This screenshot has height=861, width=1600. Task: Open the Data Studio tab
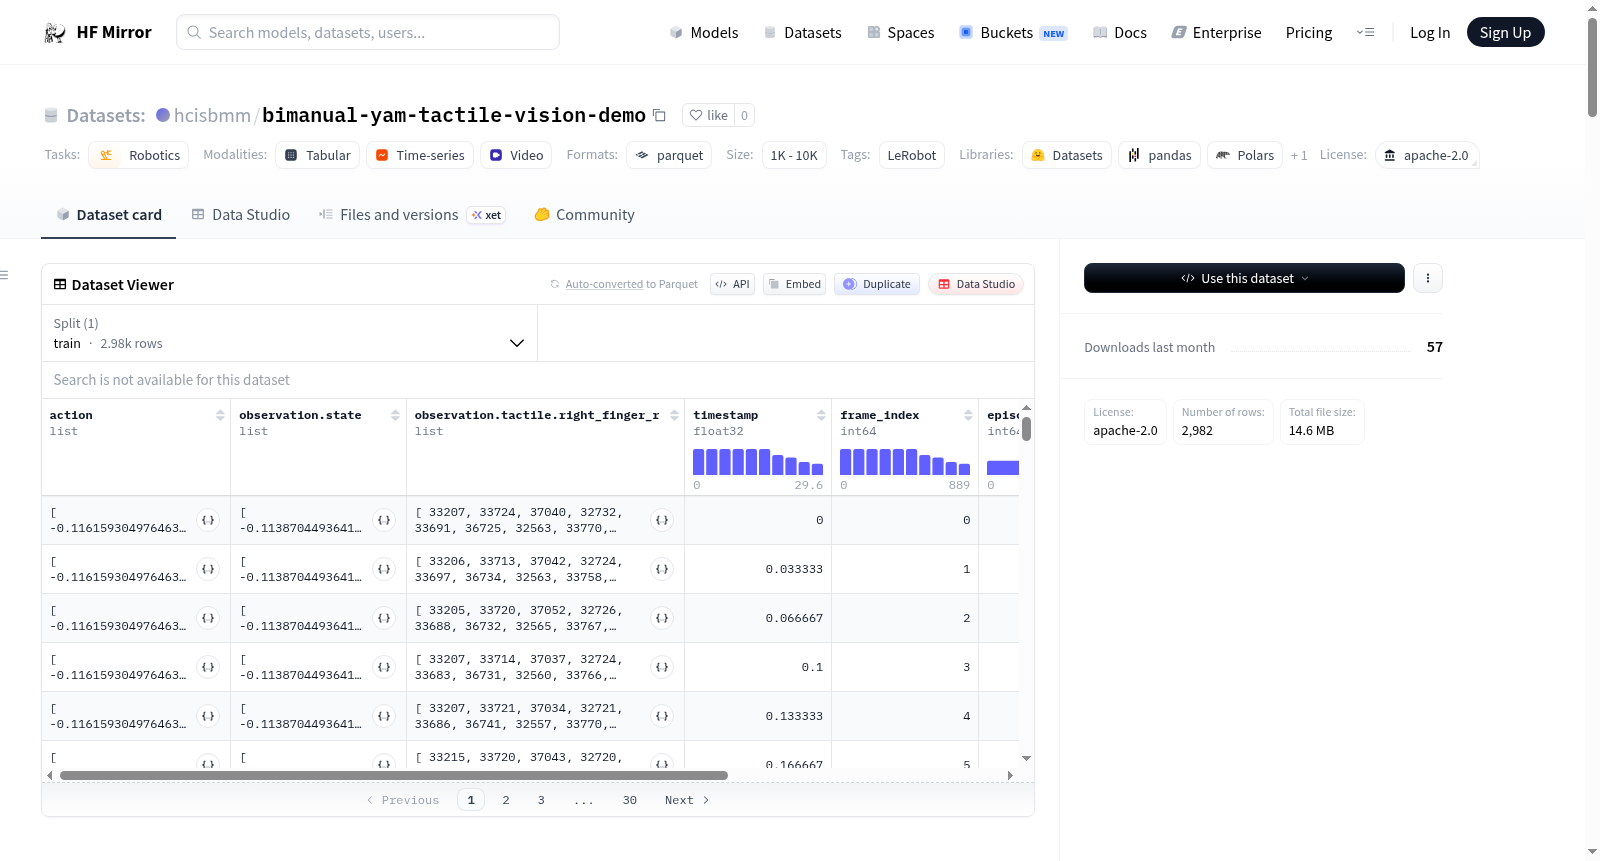pos(241,215)
